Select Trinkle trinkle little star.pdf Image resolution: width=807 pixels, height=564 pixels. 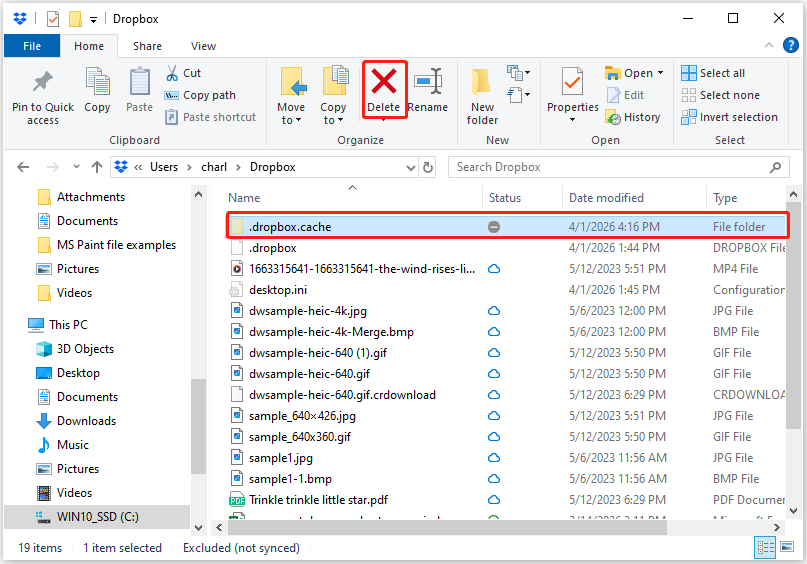[x=318, y=500]
